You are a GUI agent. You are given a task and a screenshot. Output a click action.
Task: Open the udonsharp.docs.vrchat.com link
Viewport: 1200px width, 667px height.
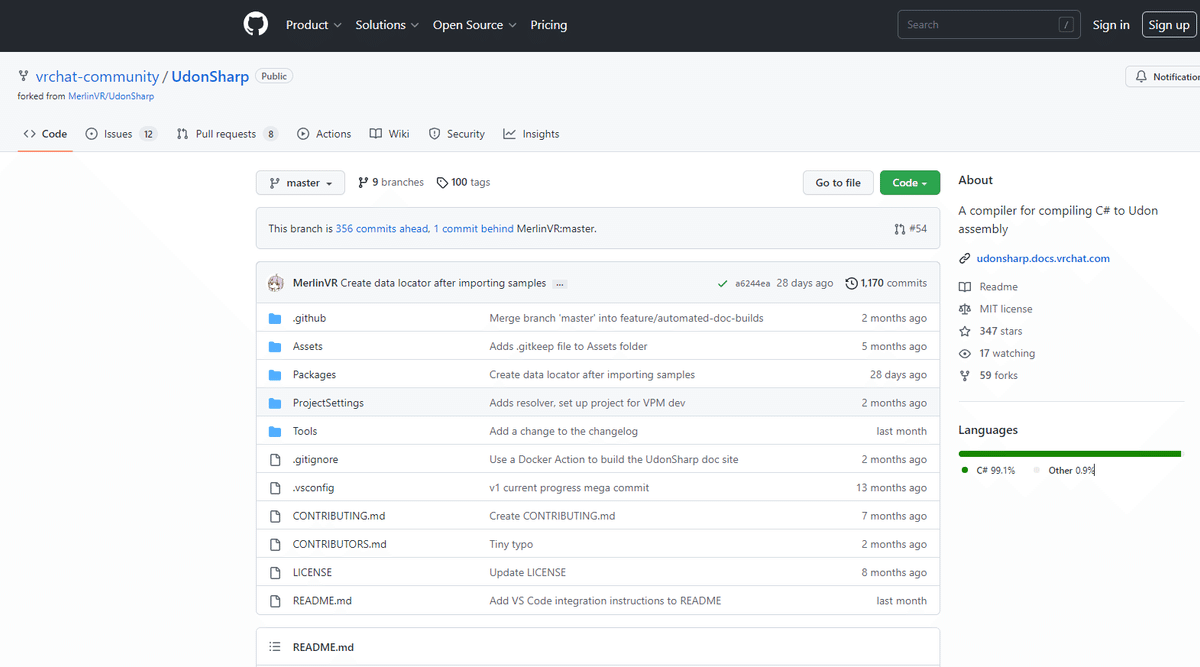[x=1043, y=258]
